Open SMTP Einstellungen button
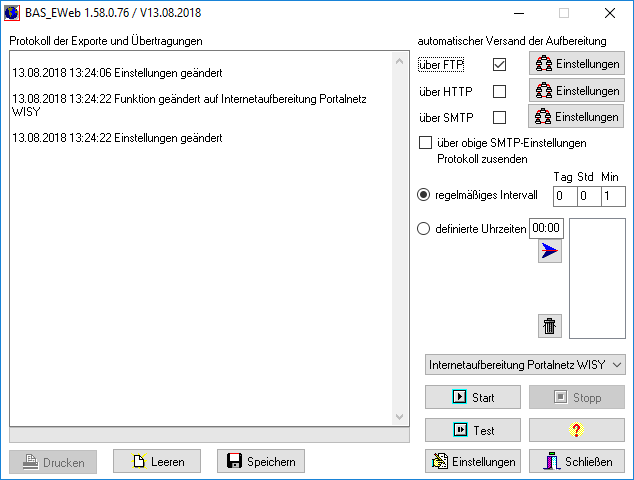Viewport: 634px width, 480px height. (x=576, y=116)
